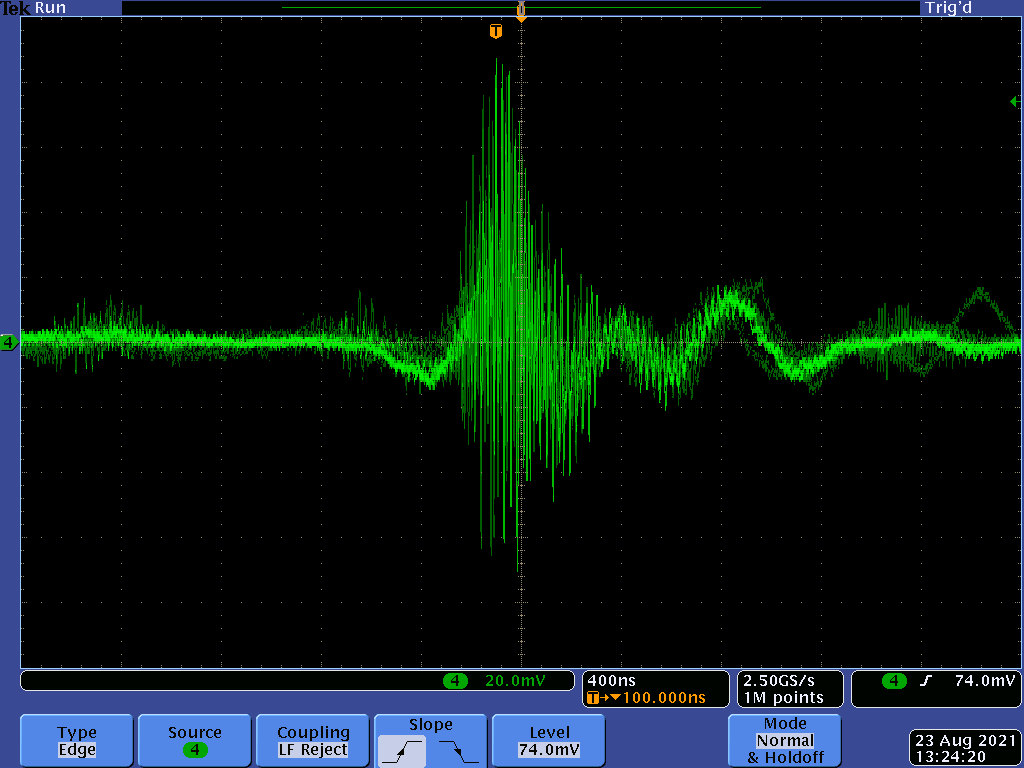This screenshot has height=768, width=1024.
Task: Select the falling edge slope icon
Action: pos(458,750)
